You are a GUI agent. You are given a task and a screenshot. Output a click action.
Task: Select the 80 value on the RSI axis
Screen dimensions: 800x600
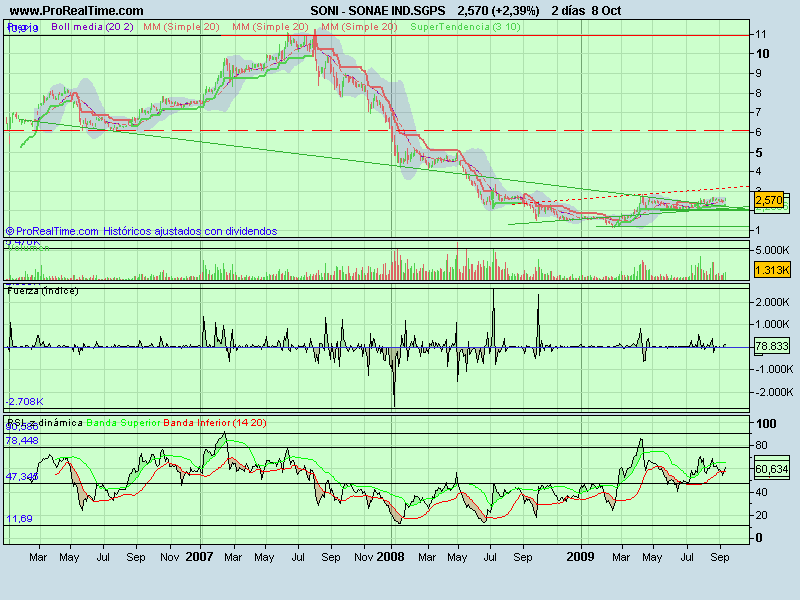click(761, 445)
